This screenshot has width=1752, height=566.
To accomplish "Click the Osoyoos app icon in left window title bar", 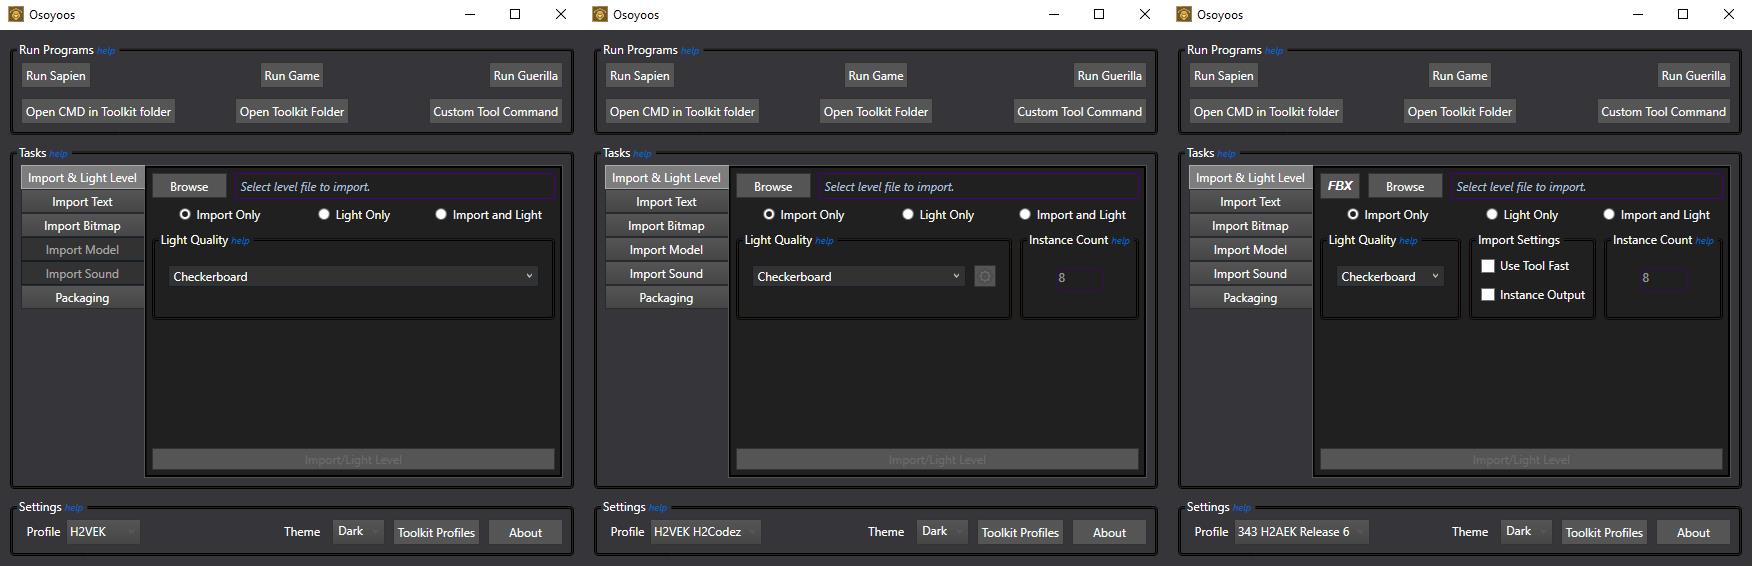I will 16,14.
